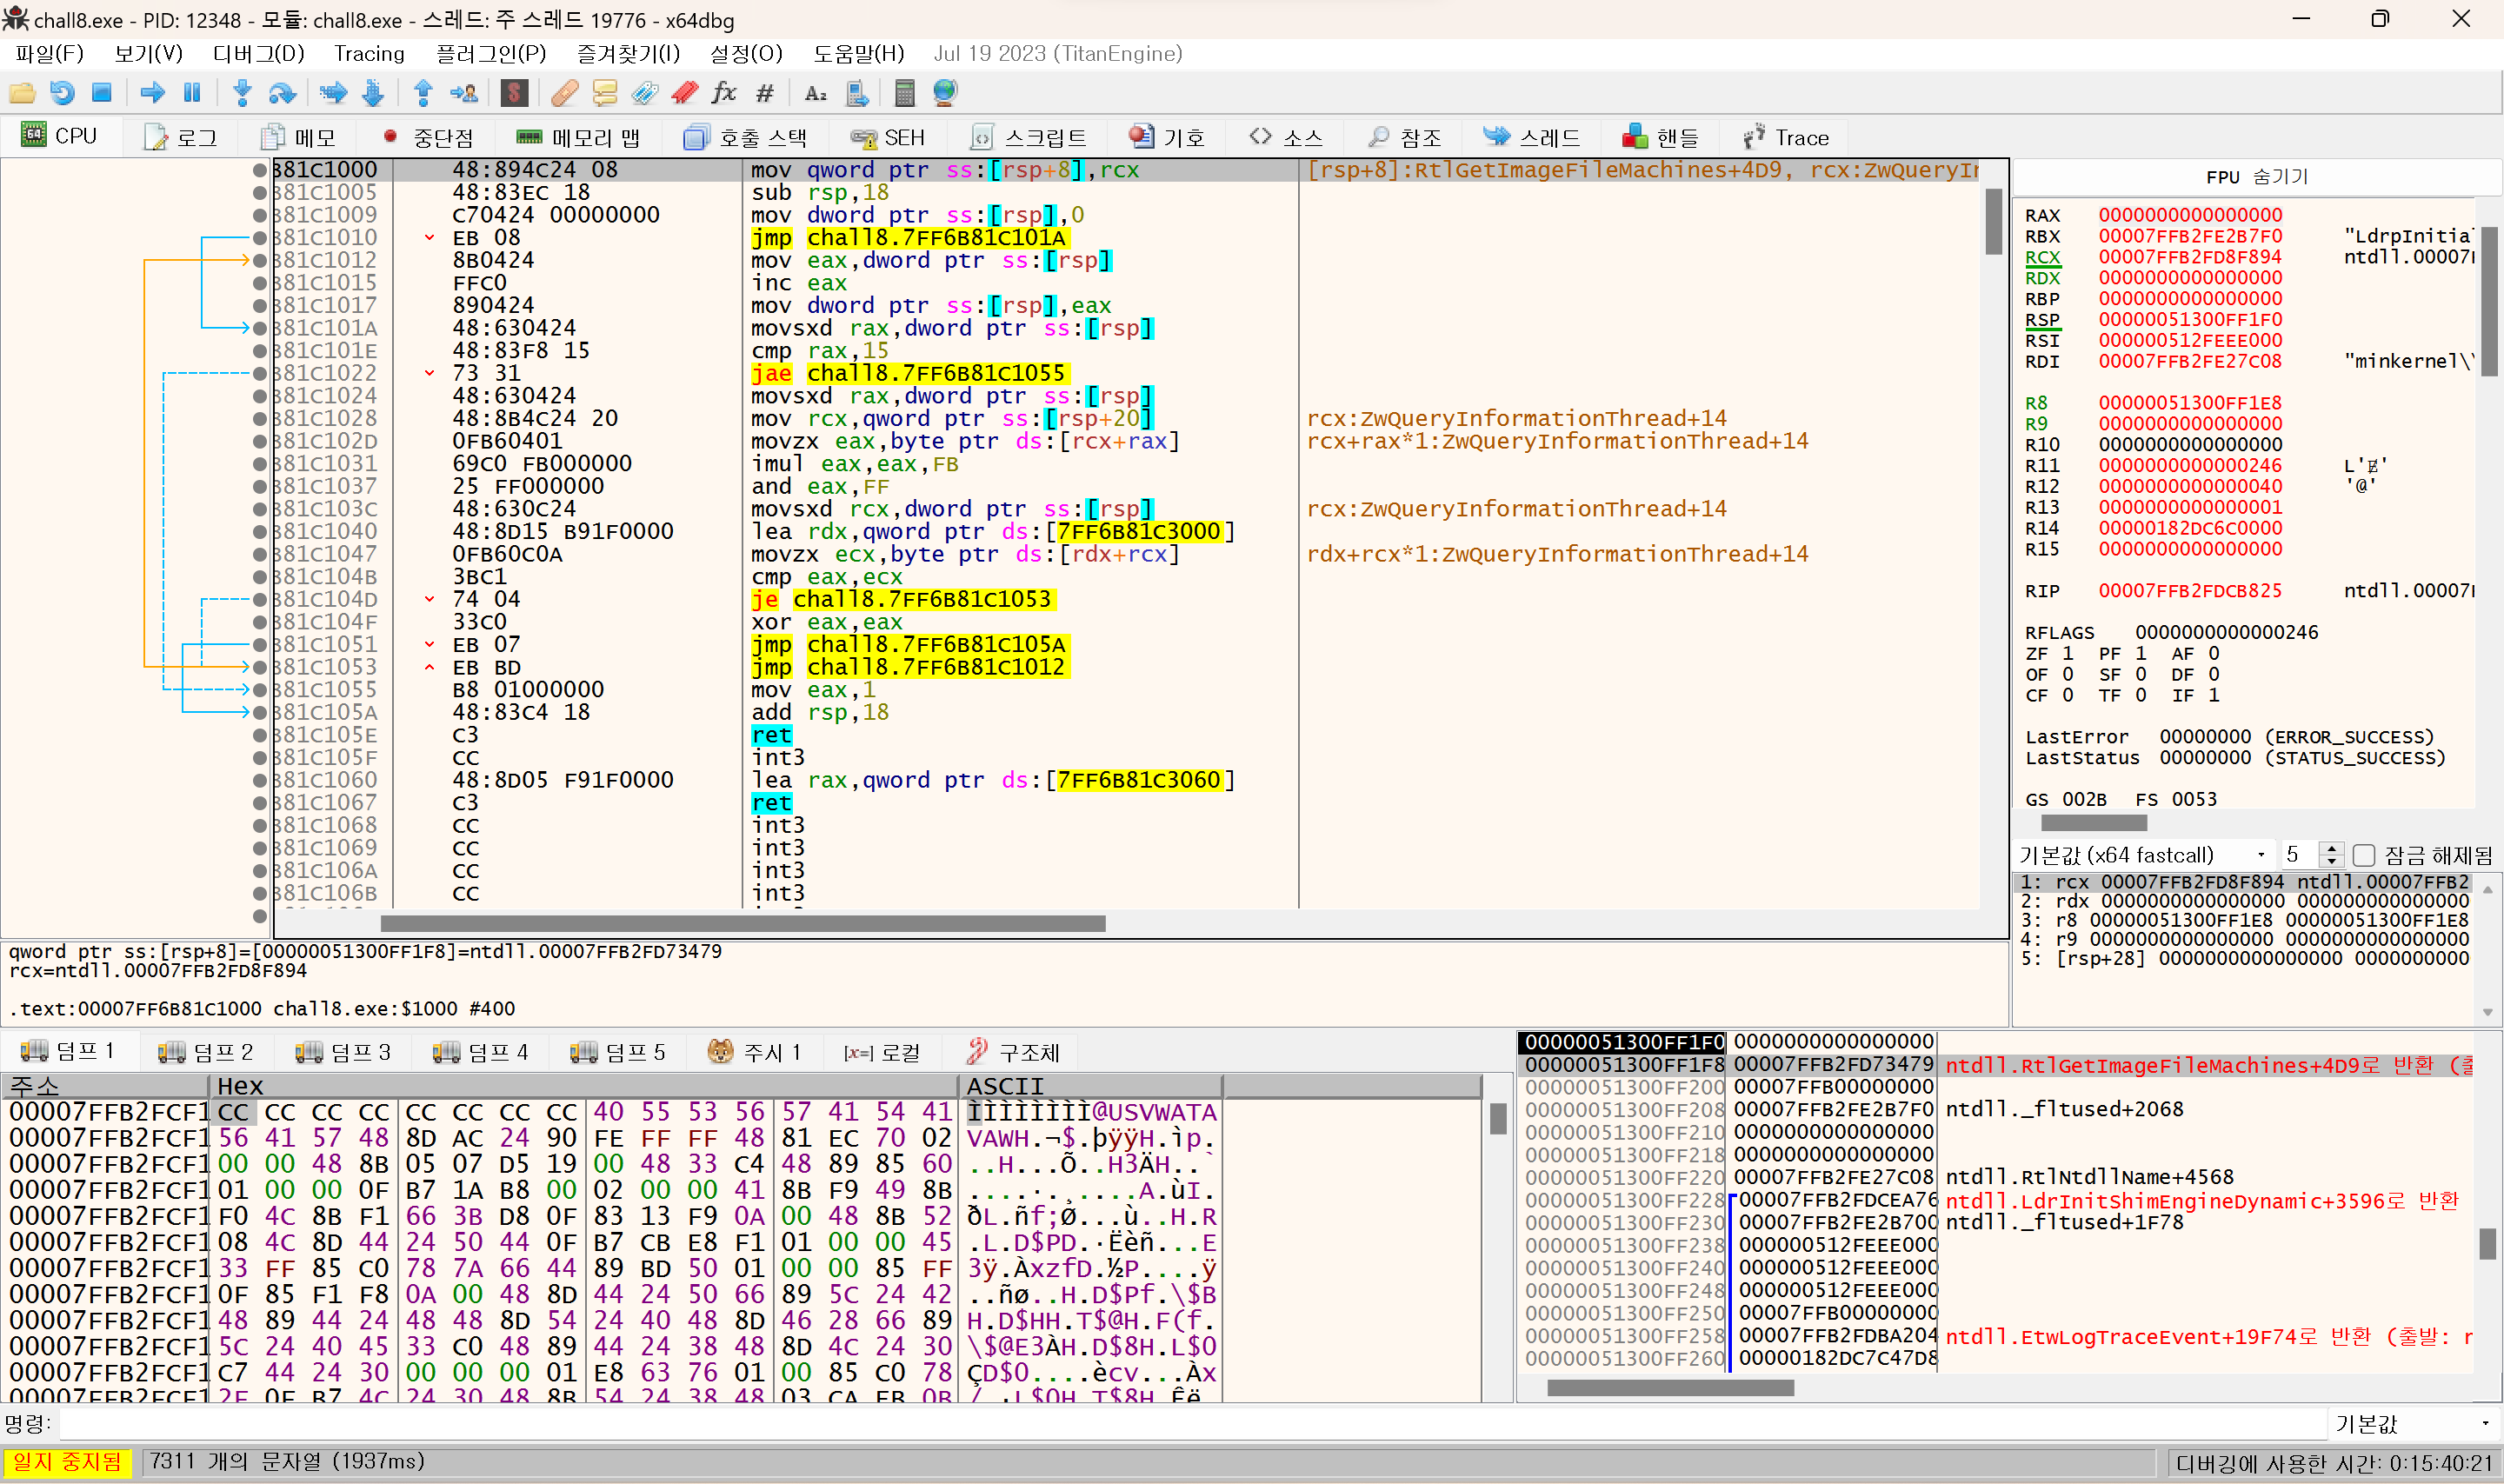Open the bookmarks red ribbon icon
The height and width of the screenshot is (1484, 2504).
[685, 93]
